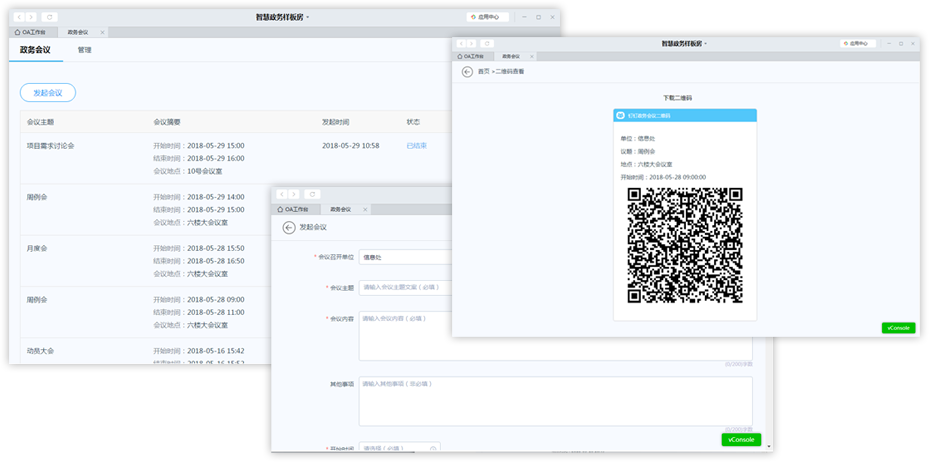This screenshot has height=462, width=929.
Task: Click the 2018-05-29 10:58 start time cell
Action: tap(351, 145)
